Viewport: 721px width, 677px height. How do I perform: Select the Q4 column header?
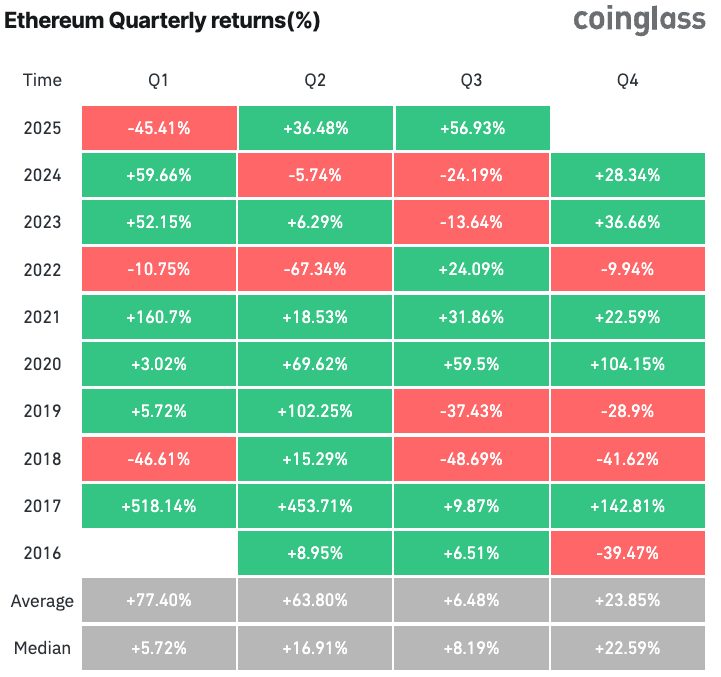tap(630, 80)
